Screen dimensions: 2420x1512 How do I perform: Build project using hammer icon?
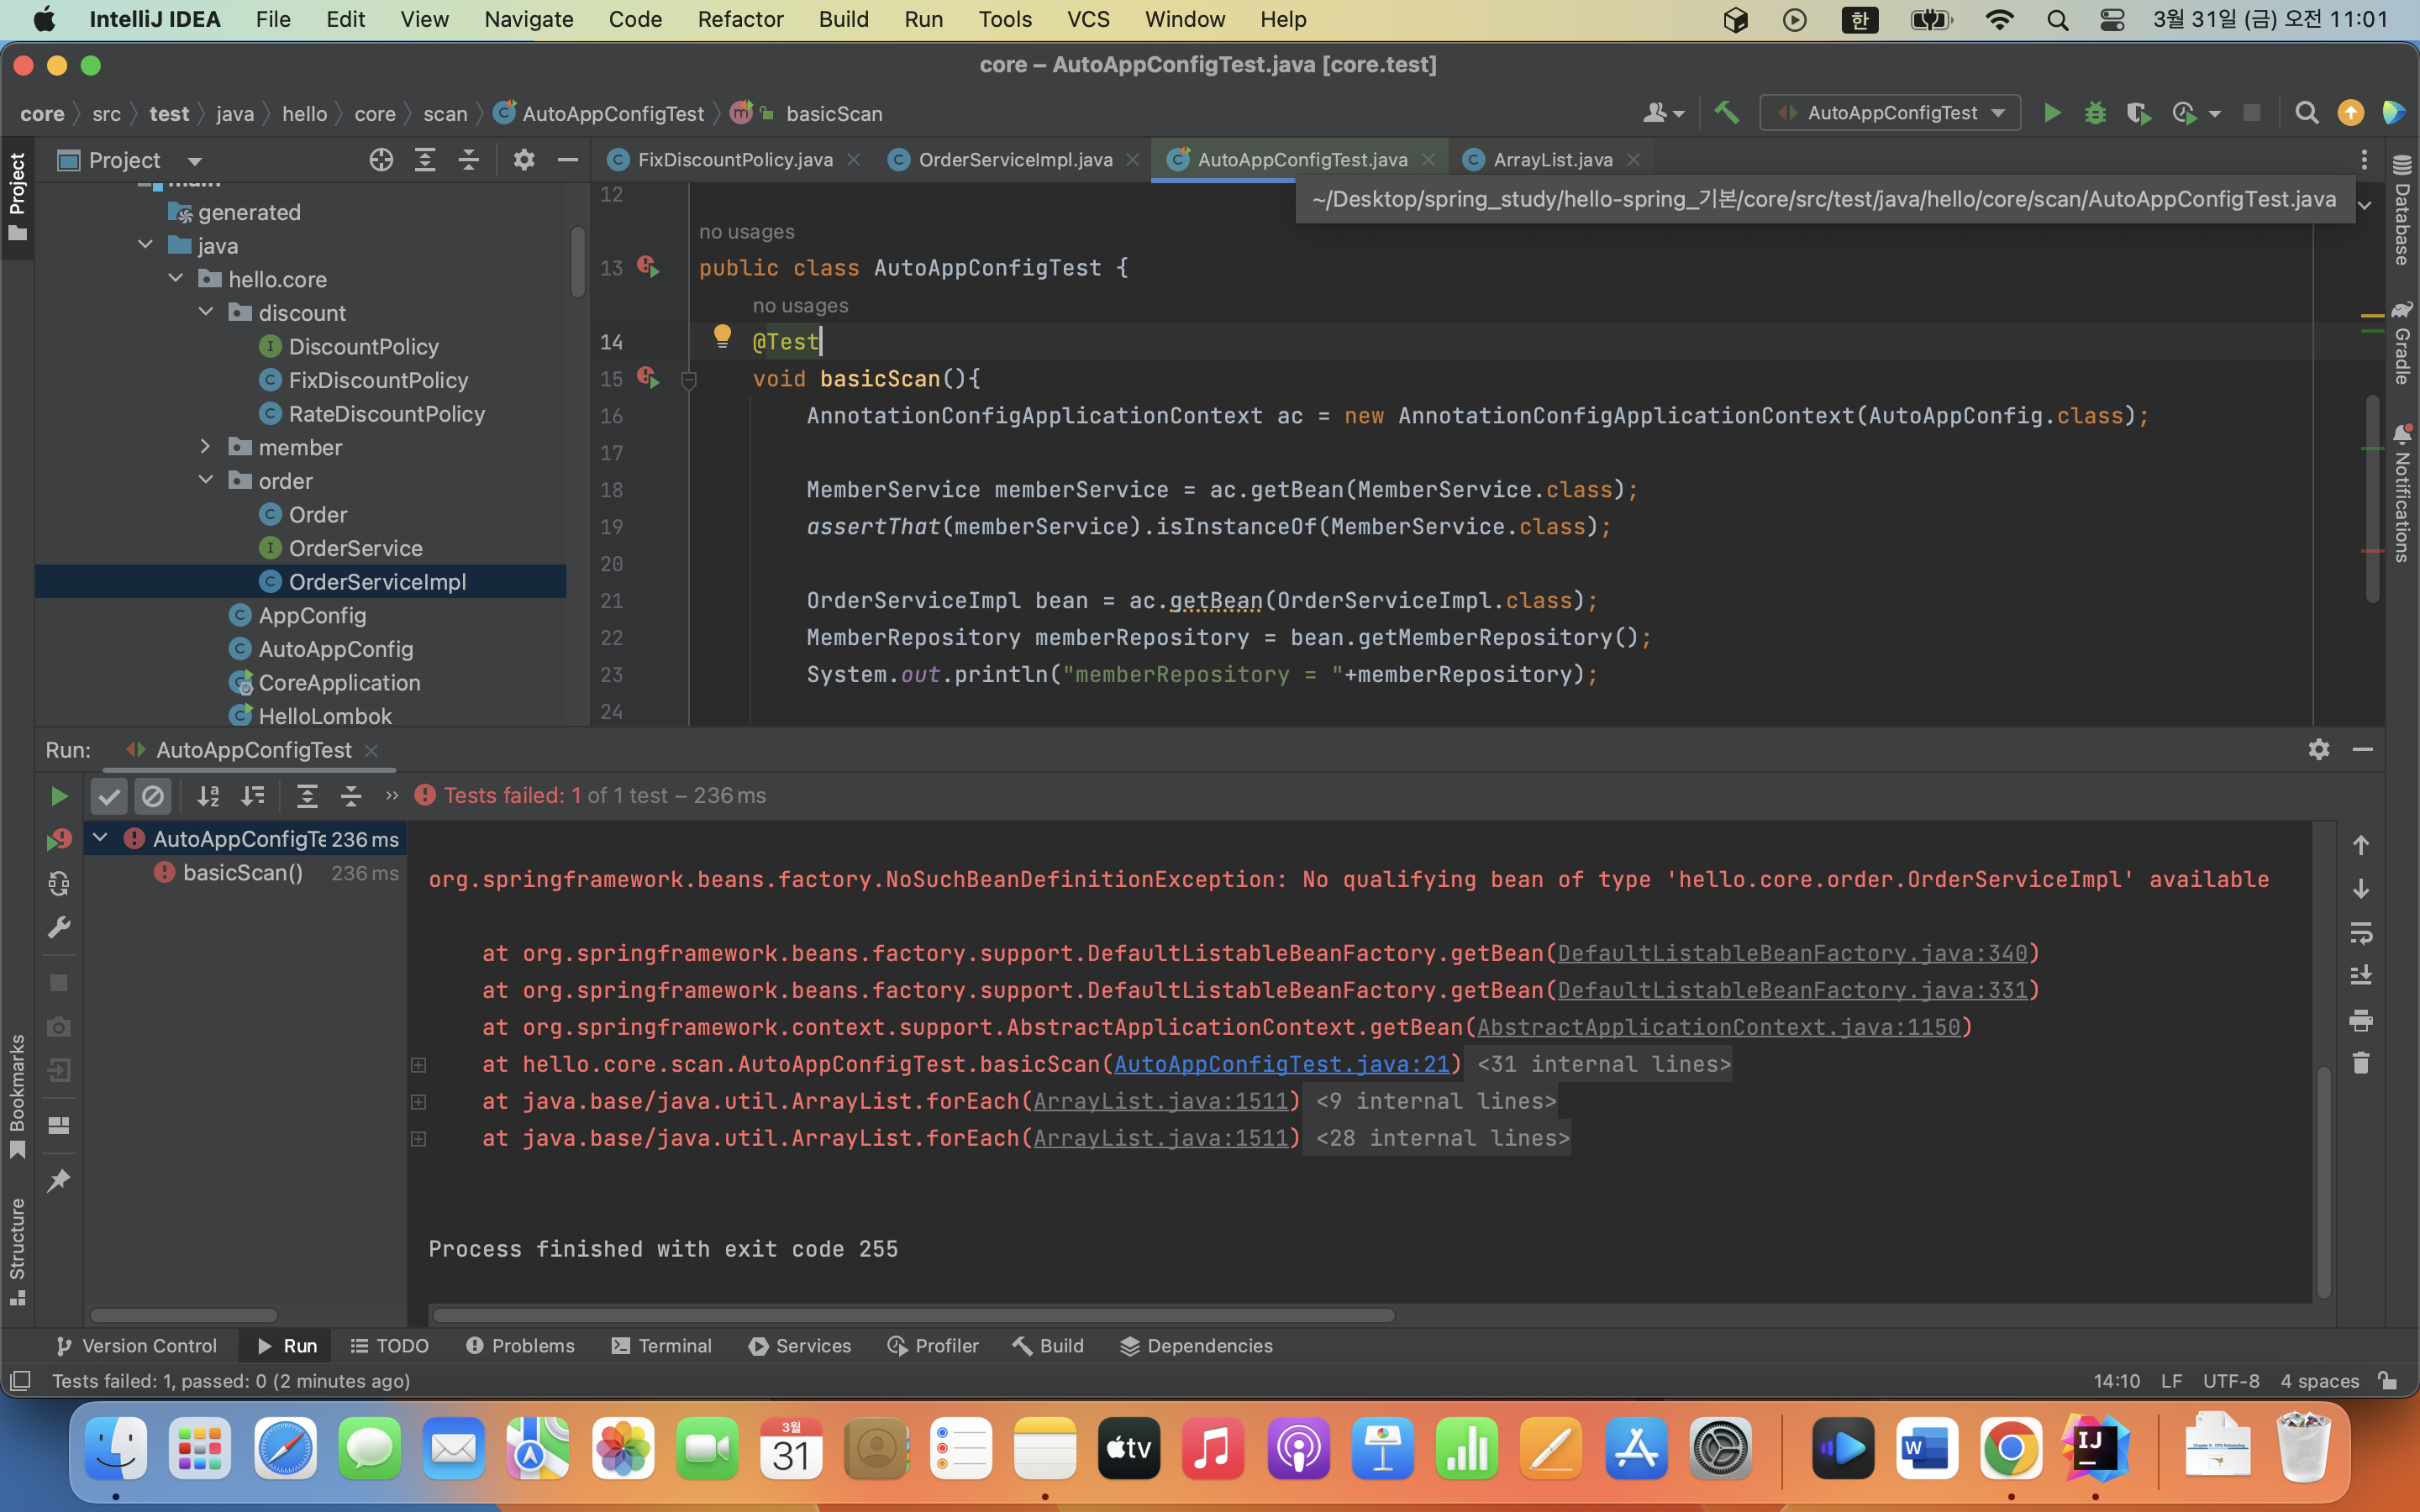pyautogui.click(x=1726, y=113)
